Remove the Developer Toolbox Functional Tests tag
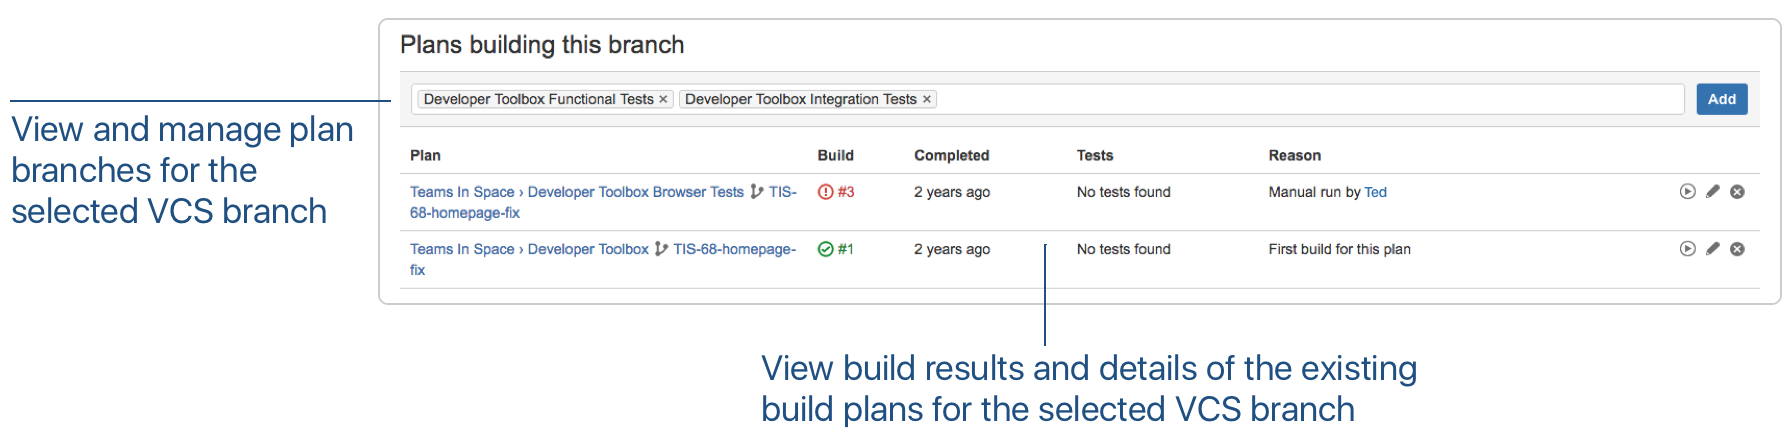 [x=663, y=100]
